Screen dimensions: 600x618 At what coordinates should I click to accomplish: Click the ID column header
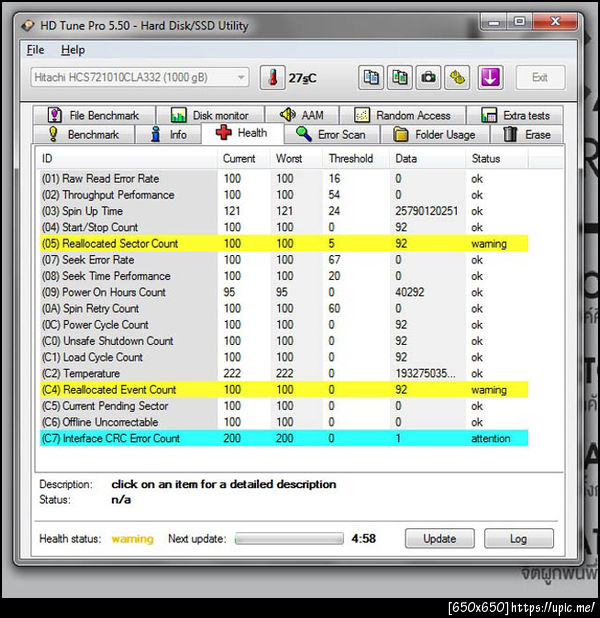127,158
